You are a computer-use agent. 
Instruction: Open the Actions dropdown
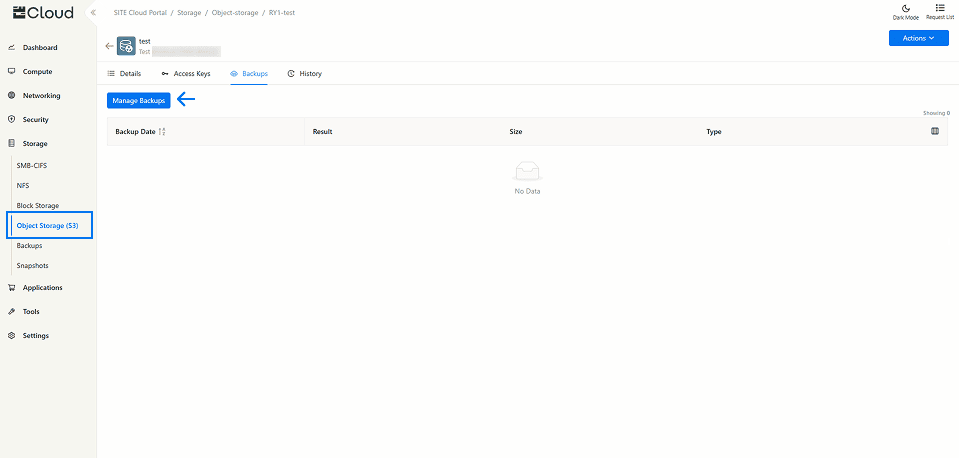(x=918, y=38)
